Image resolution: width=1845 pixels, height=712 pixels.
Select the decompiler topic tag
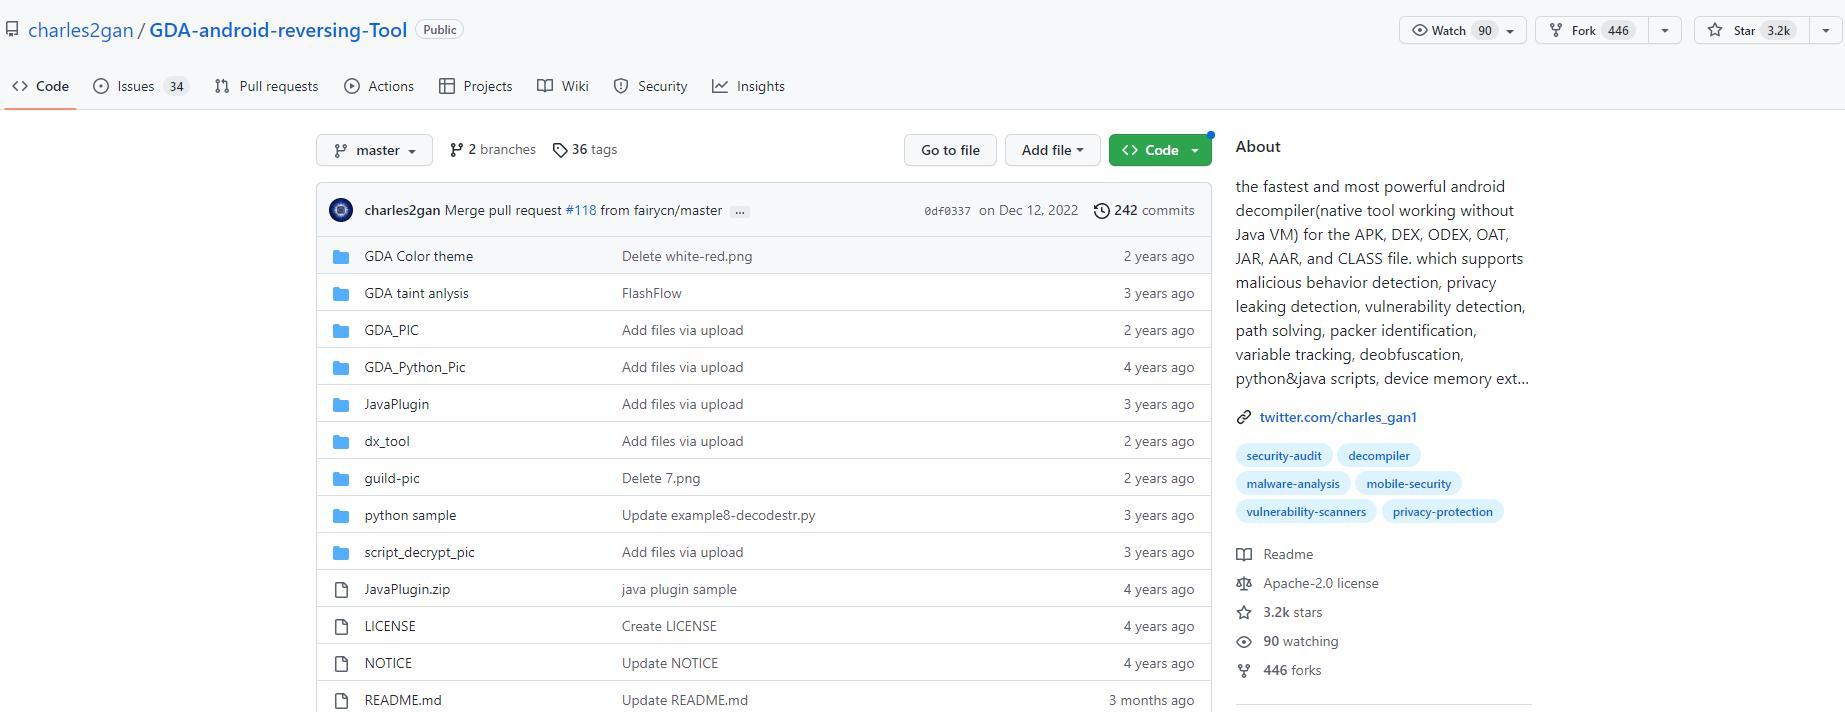[x=1379, y=456]
